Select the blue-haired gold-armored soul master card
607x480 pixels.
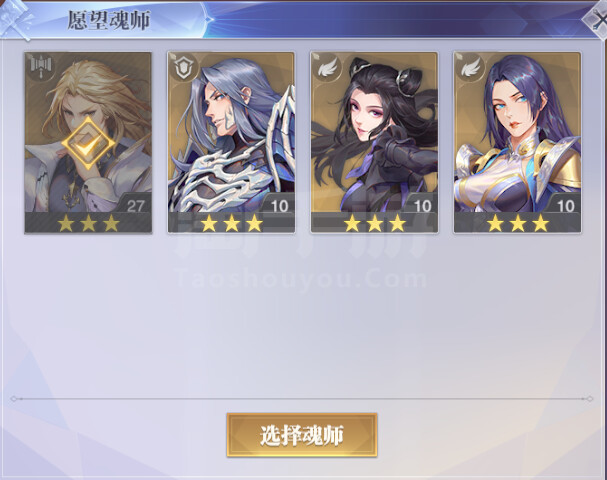(517, 143)
